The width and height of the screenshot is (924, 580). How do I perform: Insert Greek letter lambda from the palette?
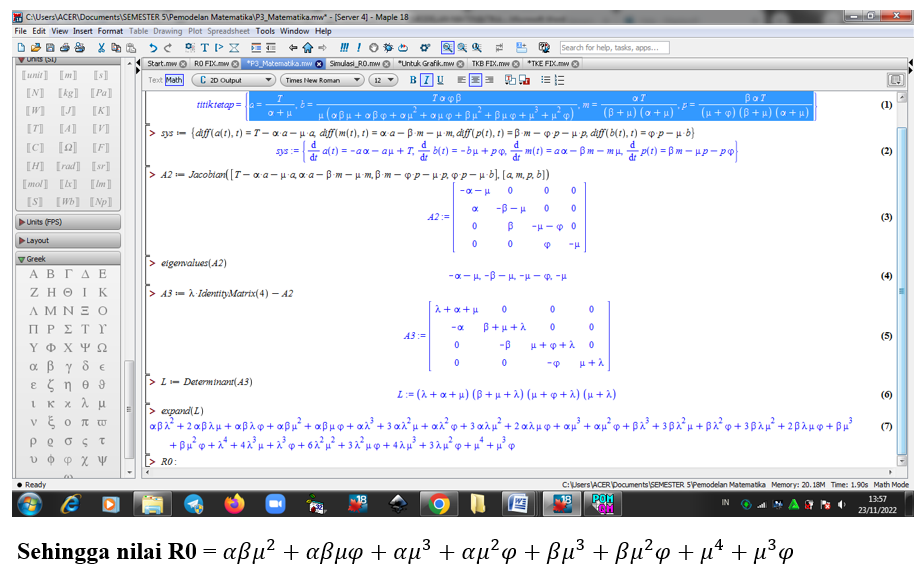(x=84, y=402)
